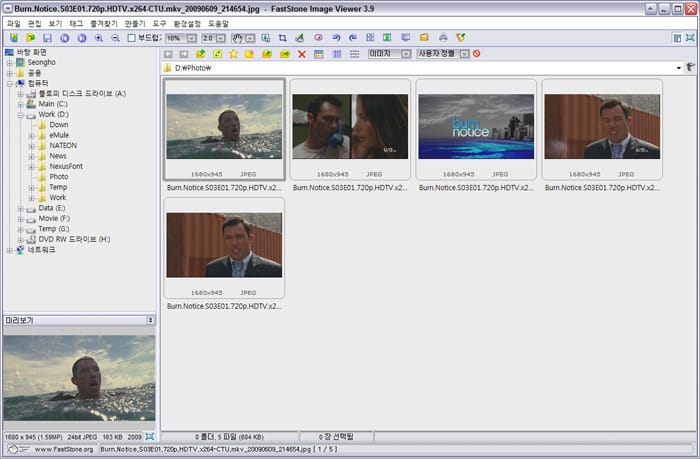Image resolution: width=700 pixels, height=459 pixels.
Task: Switch to thumbnail view mode icon
Action: tap(319, 54)
